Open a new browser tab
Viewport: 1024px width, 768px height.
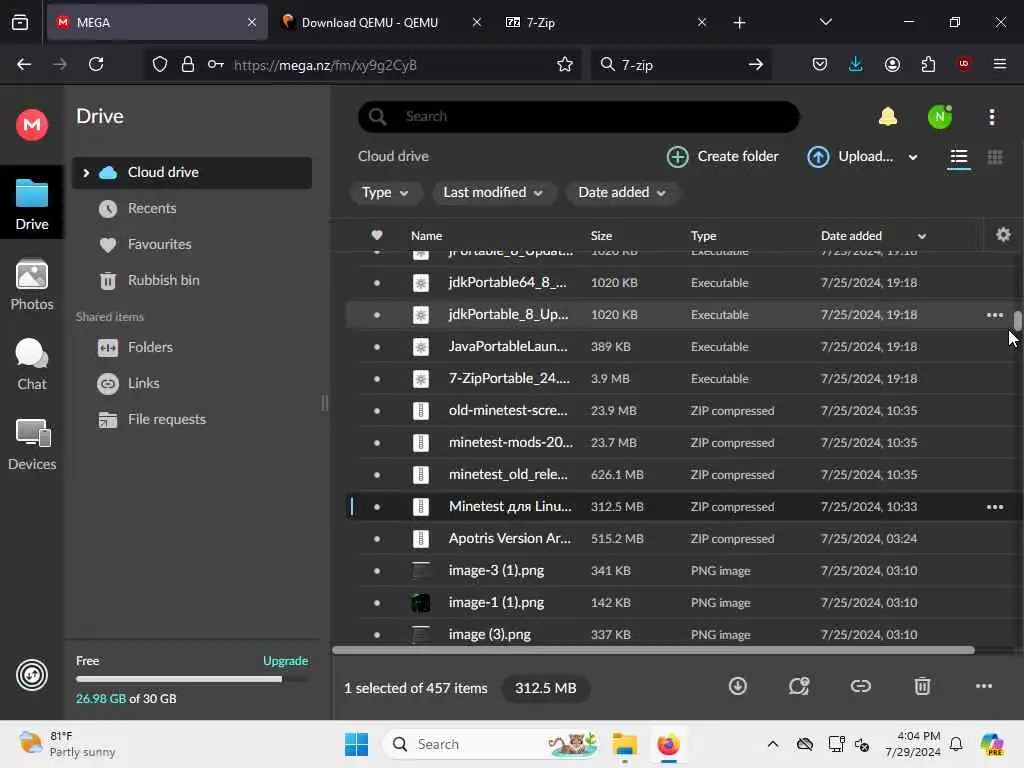(739, 22)
